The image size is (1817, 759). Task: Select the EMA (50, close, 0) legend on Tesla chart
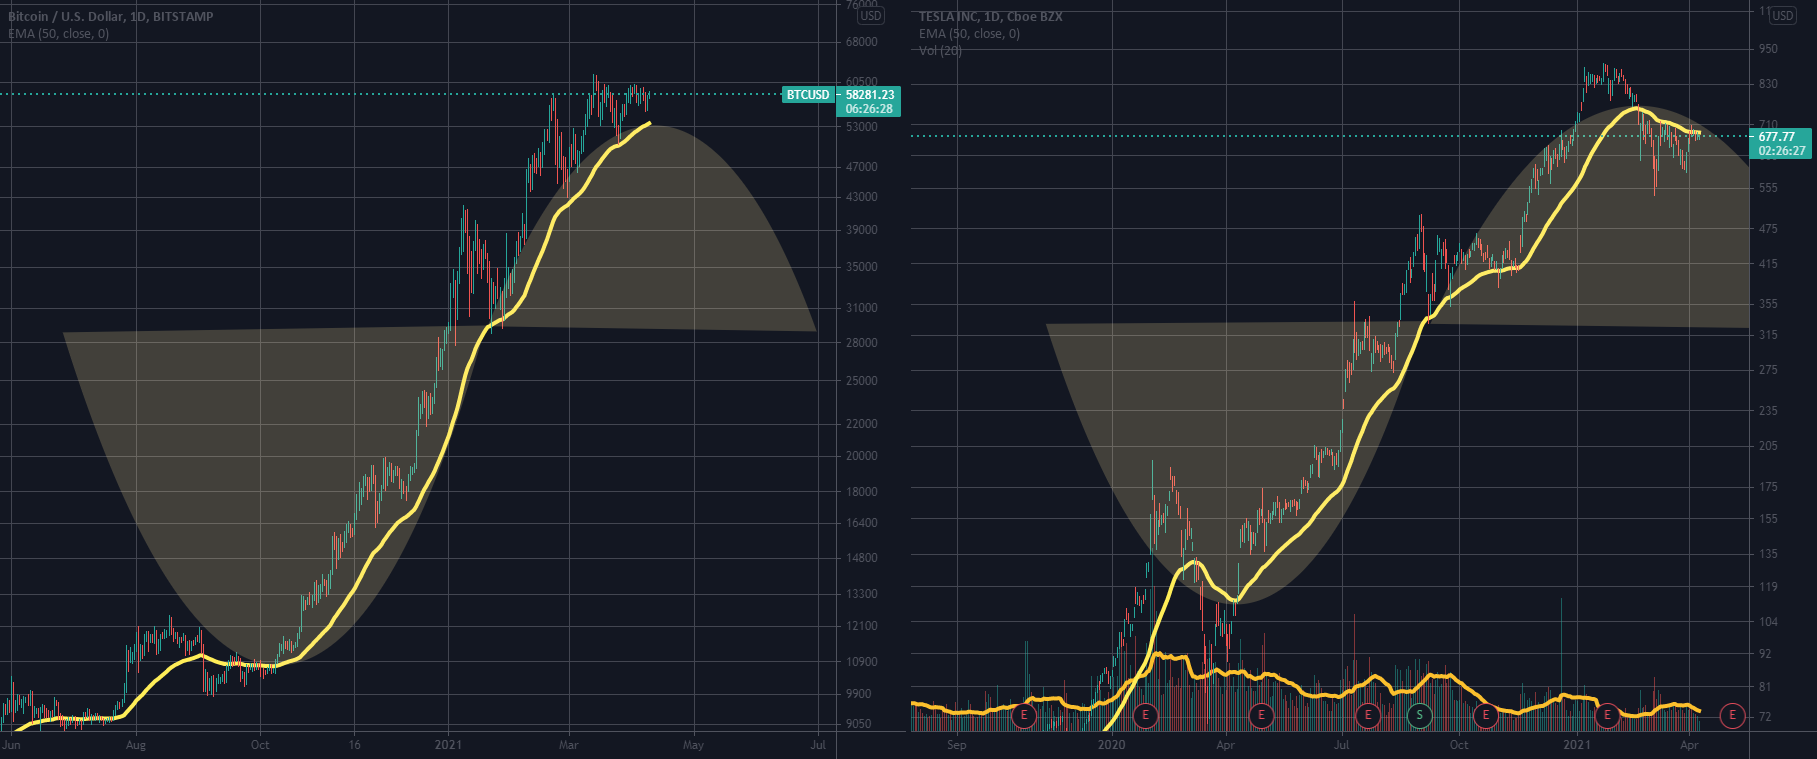click(969, 34)
